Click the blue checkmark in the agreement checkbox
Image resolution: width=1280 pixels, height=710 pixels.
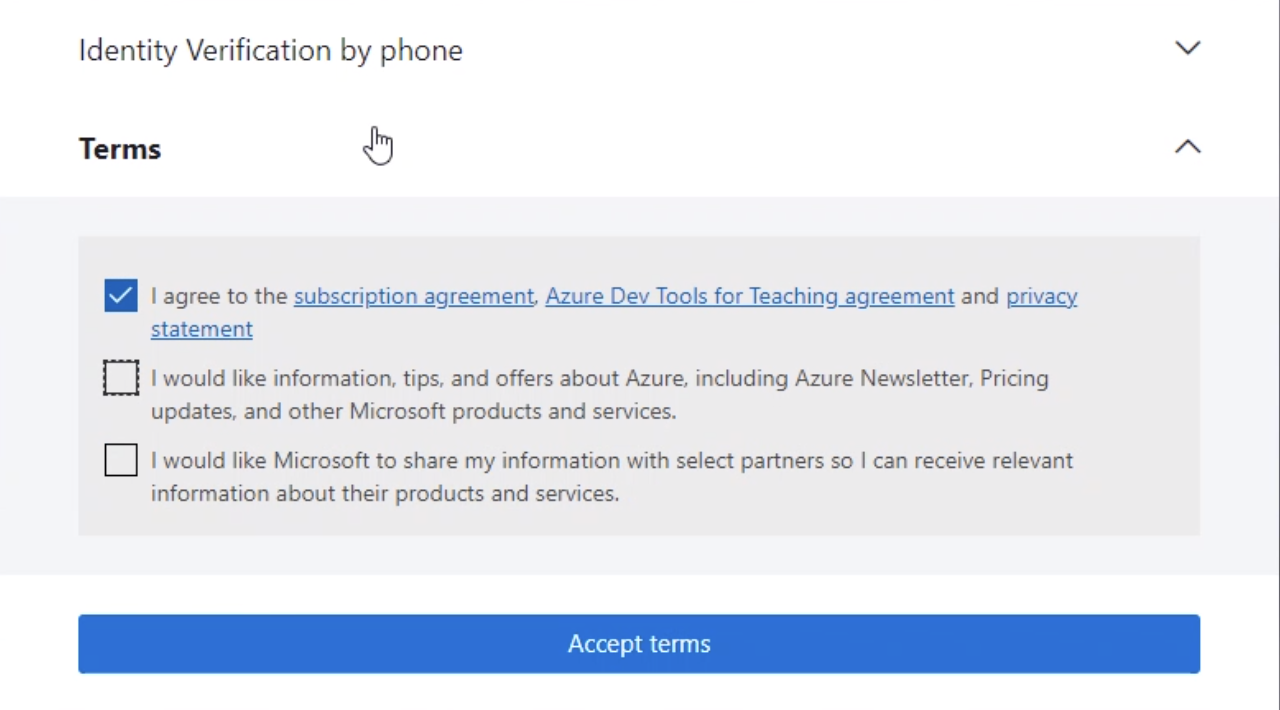pyautogui.click(x=121, y=296)
